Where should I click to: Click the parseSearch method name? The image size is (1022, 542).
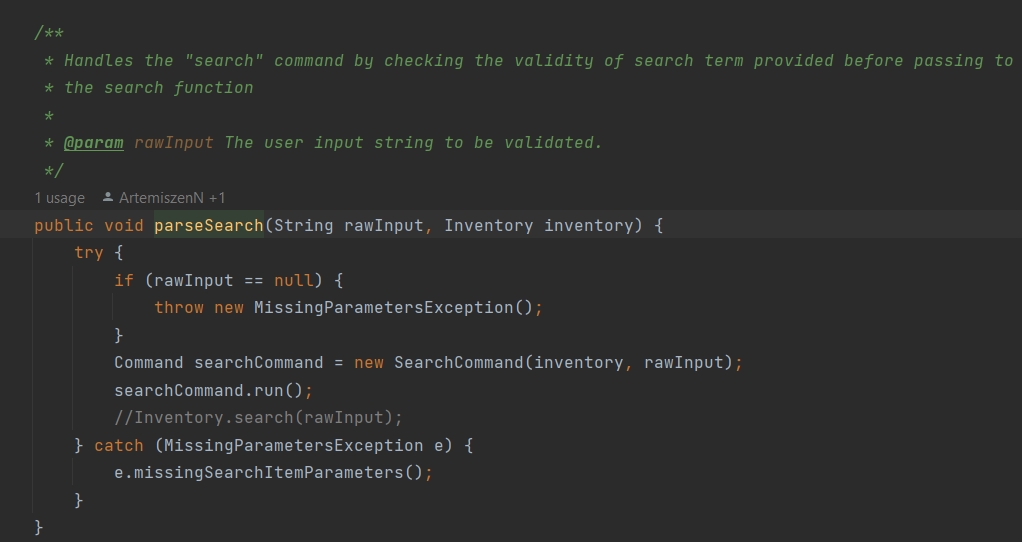209,225
